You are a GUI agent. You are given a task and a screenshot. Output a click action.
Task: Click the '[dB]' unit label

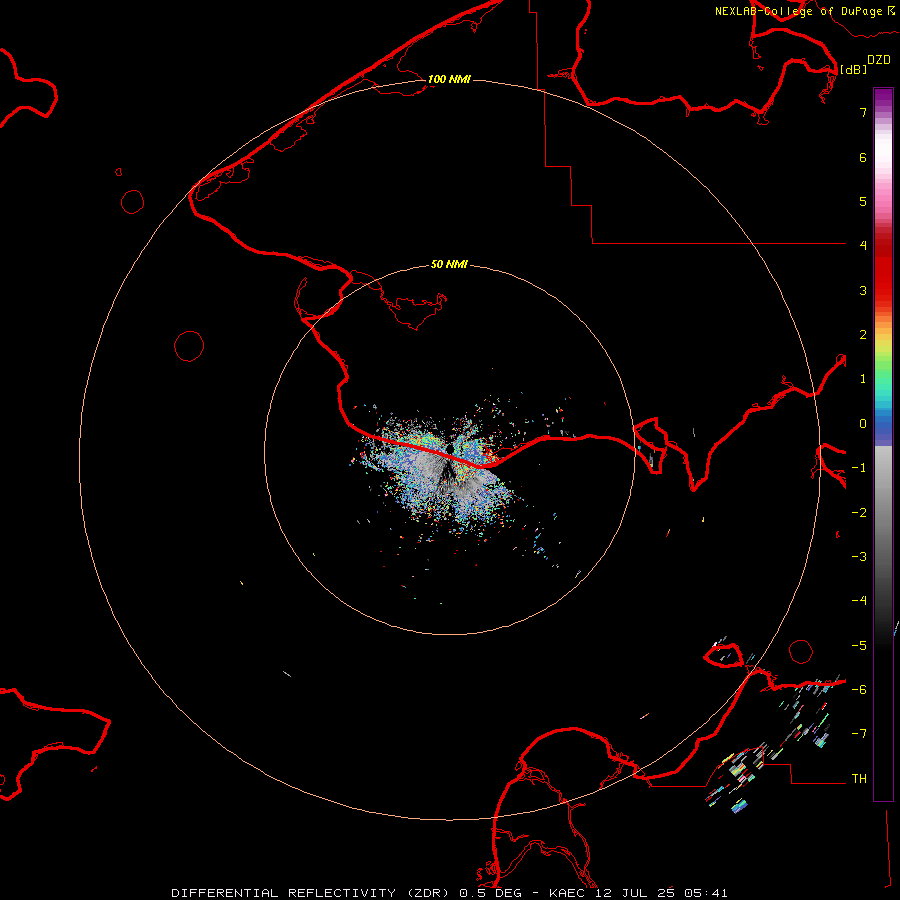coord(853,69)
